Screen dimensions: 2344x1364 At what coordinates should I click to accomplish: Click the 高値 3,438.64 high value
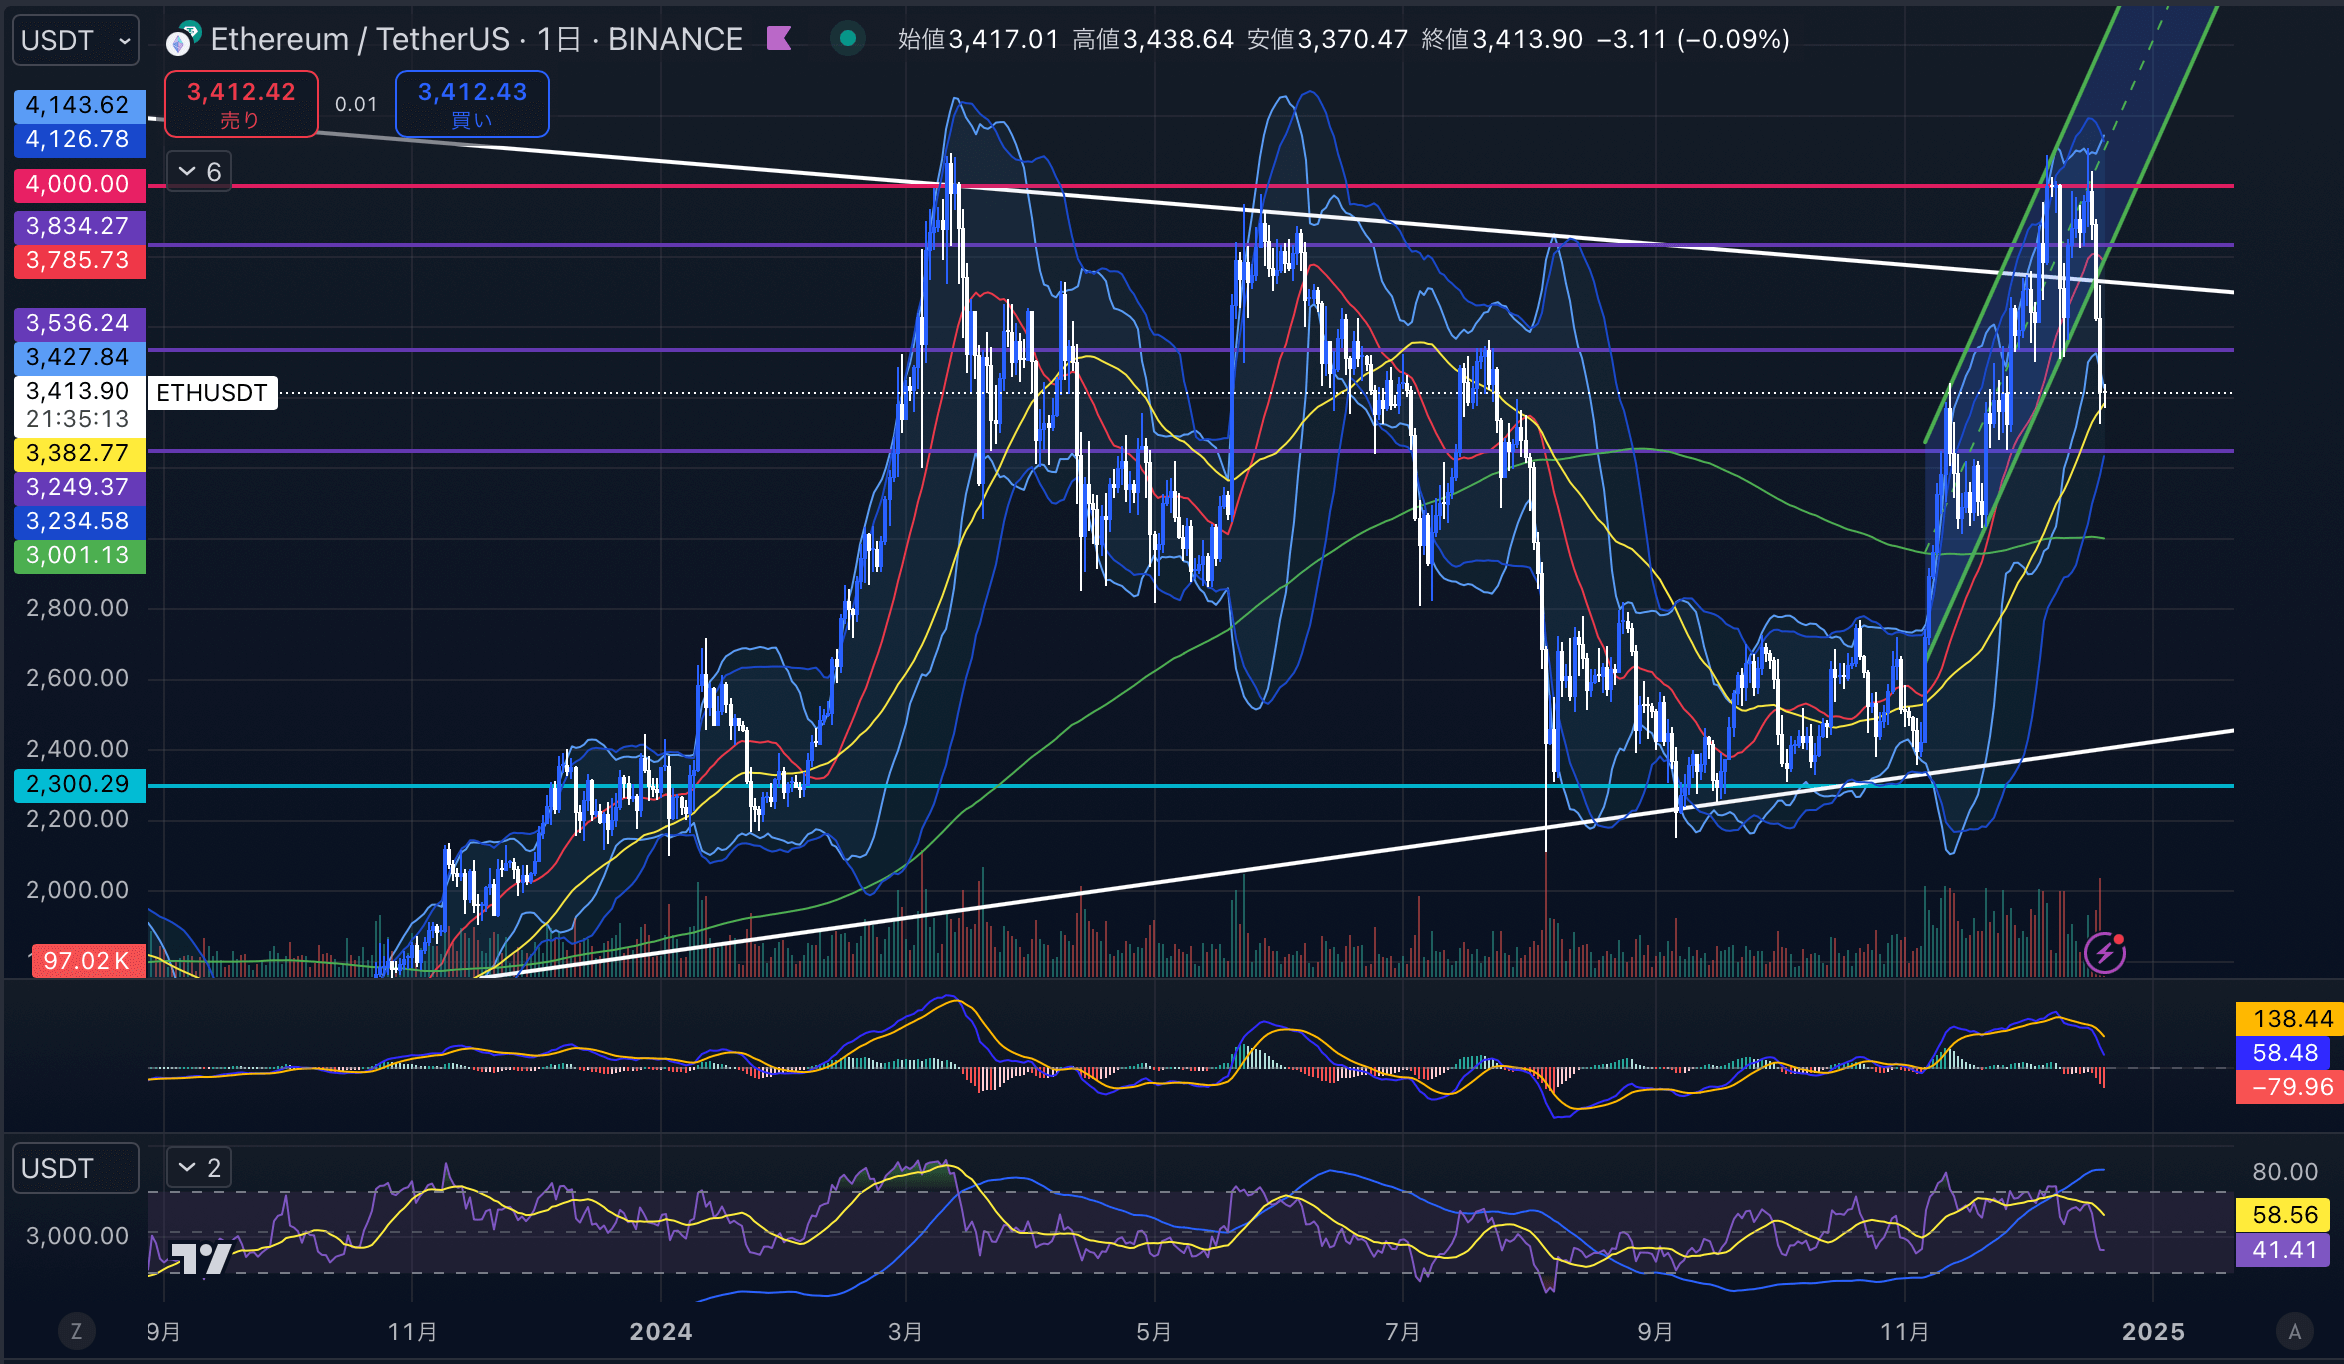pos(1153,39)
